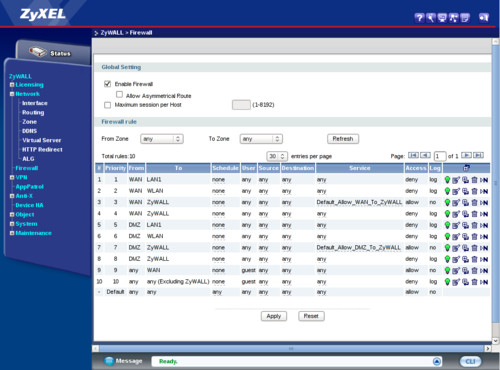Toggle activation bulb for rule 5

[447, 225]
